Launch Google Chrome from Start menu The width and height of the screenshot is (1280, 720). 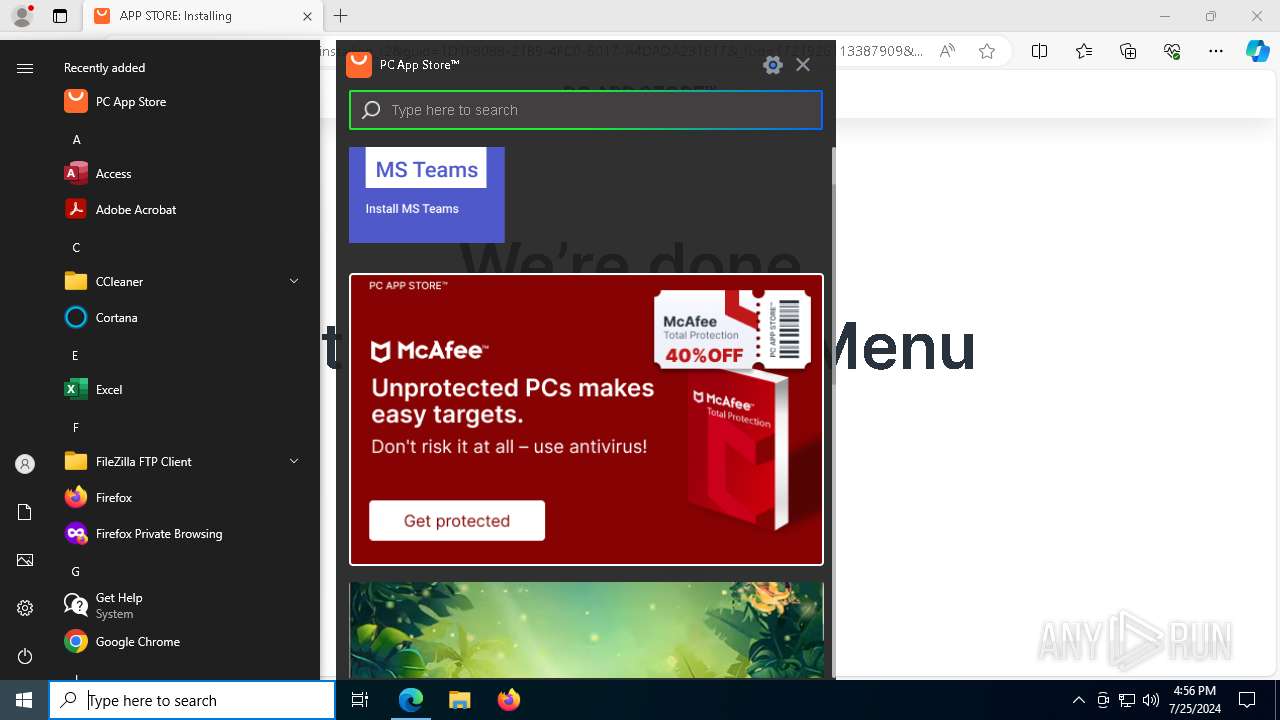[x=184, y=642]
